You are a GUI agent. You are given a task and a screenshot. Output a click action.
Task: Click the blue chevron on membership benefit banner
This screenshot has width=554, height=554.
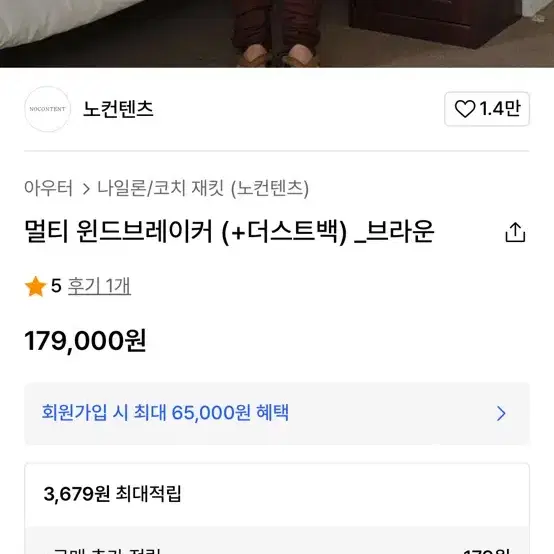coord(501,413)
